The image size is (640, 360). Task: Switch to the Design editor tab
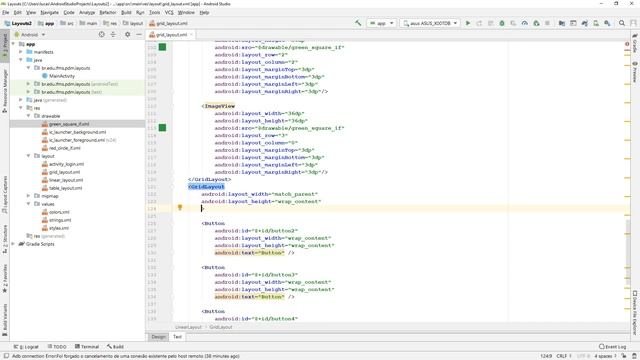coord(158,337)
